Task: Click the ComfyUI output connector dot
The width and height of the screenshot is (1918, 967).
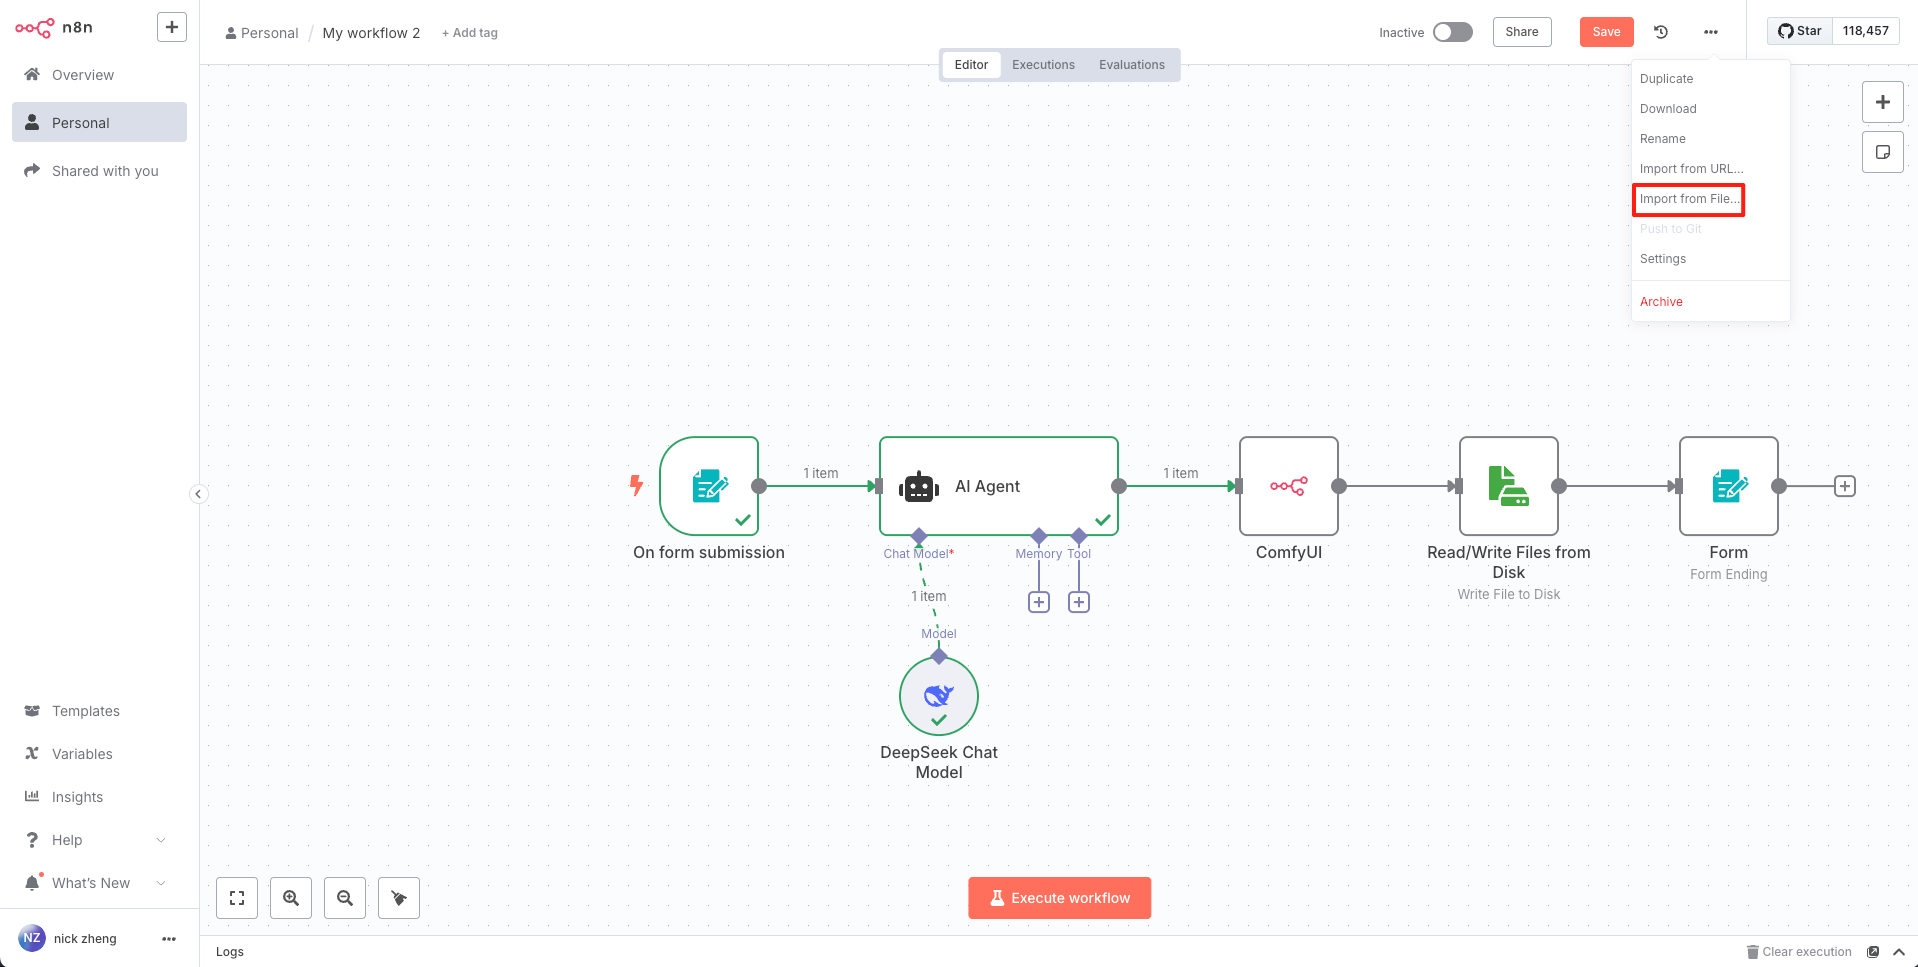Action: click(1339, 486)
